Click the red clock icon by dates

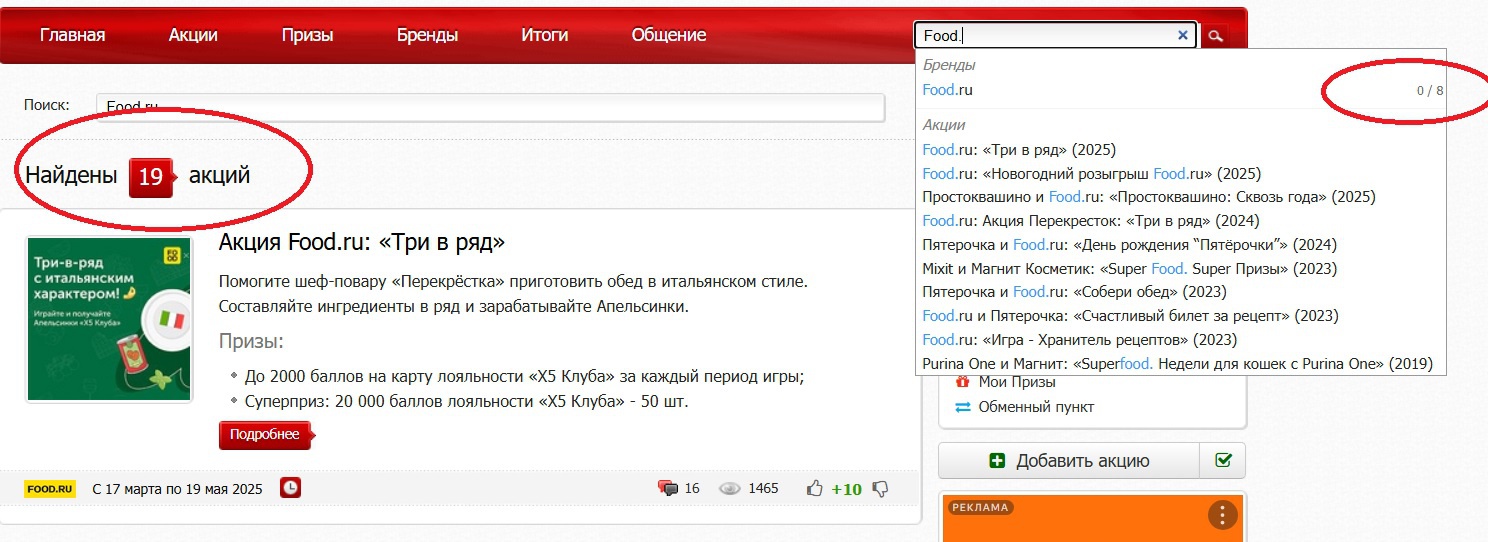pos(290,488)
